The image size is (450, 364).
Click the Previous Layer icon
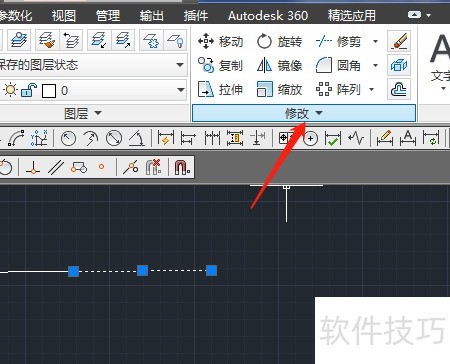pos(71,40)
